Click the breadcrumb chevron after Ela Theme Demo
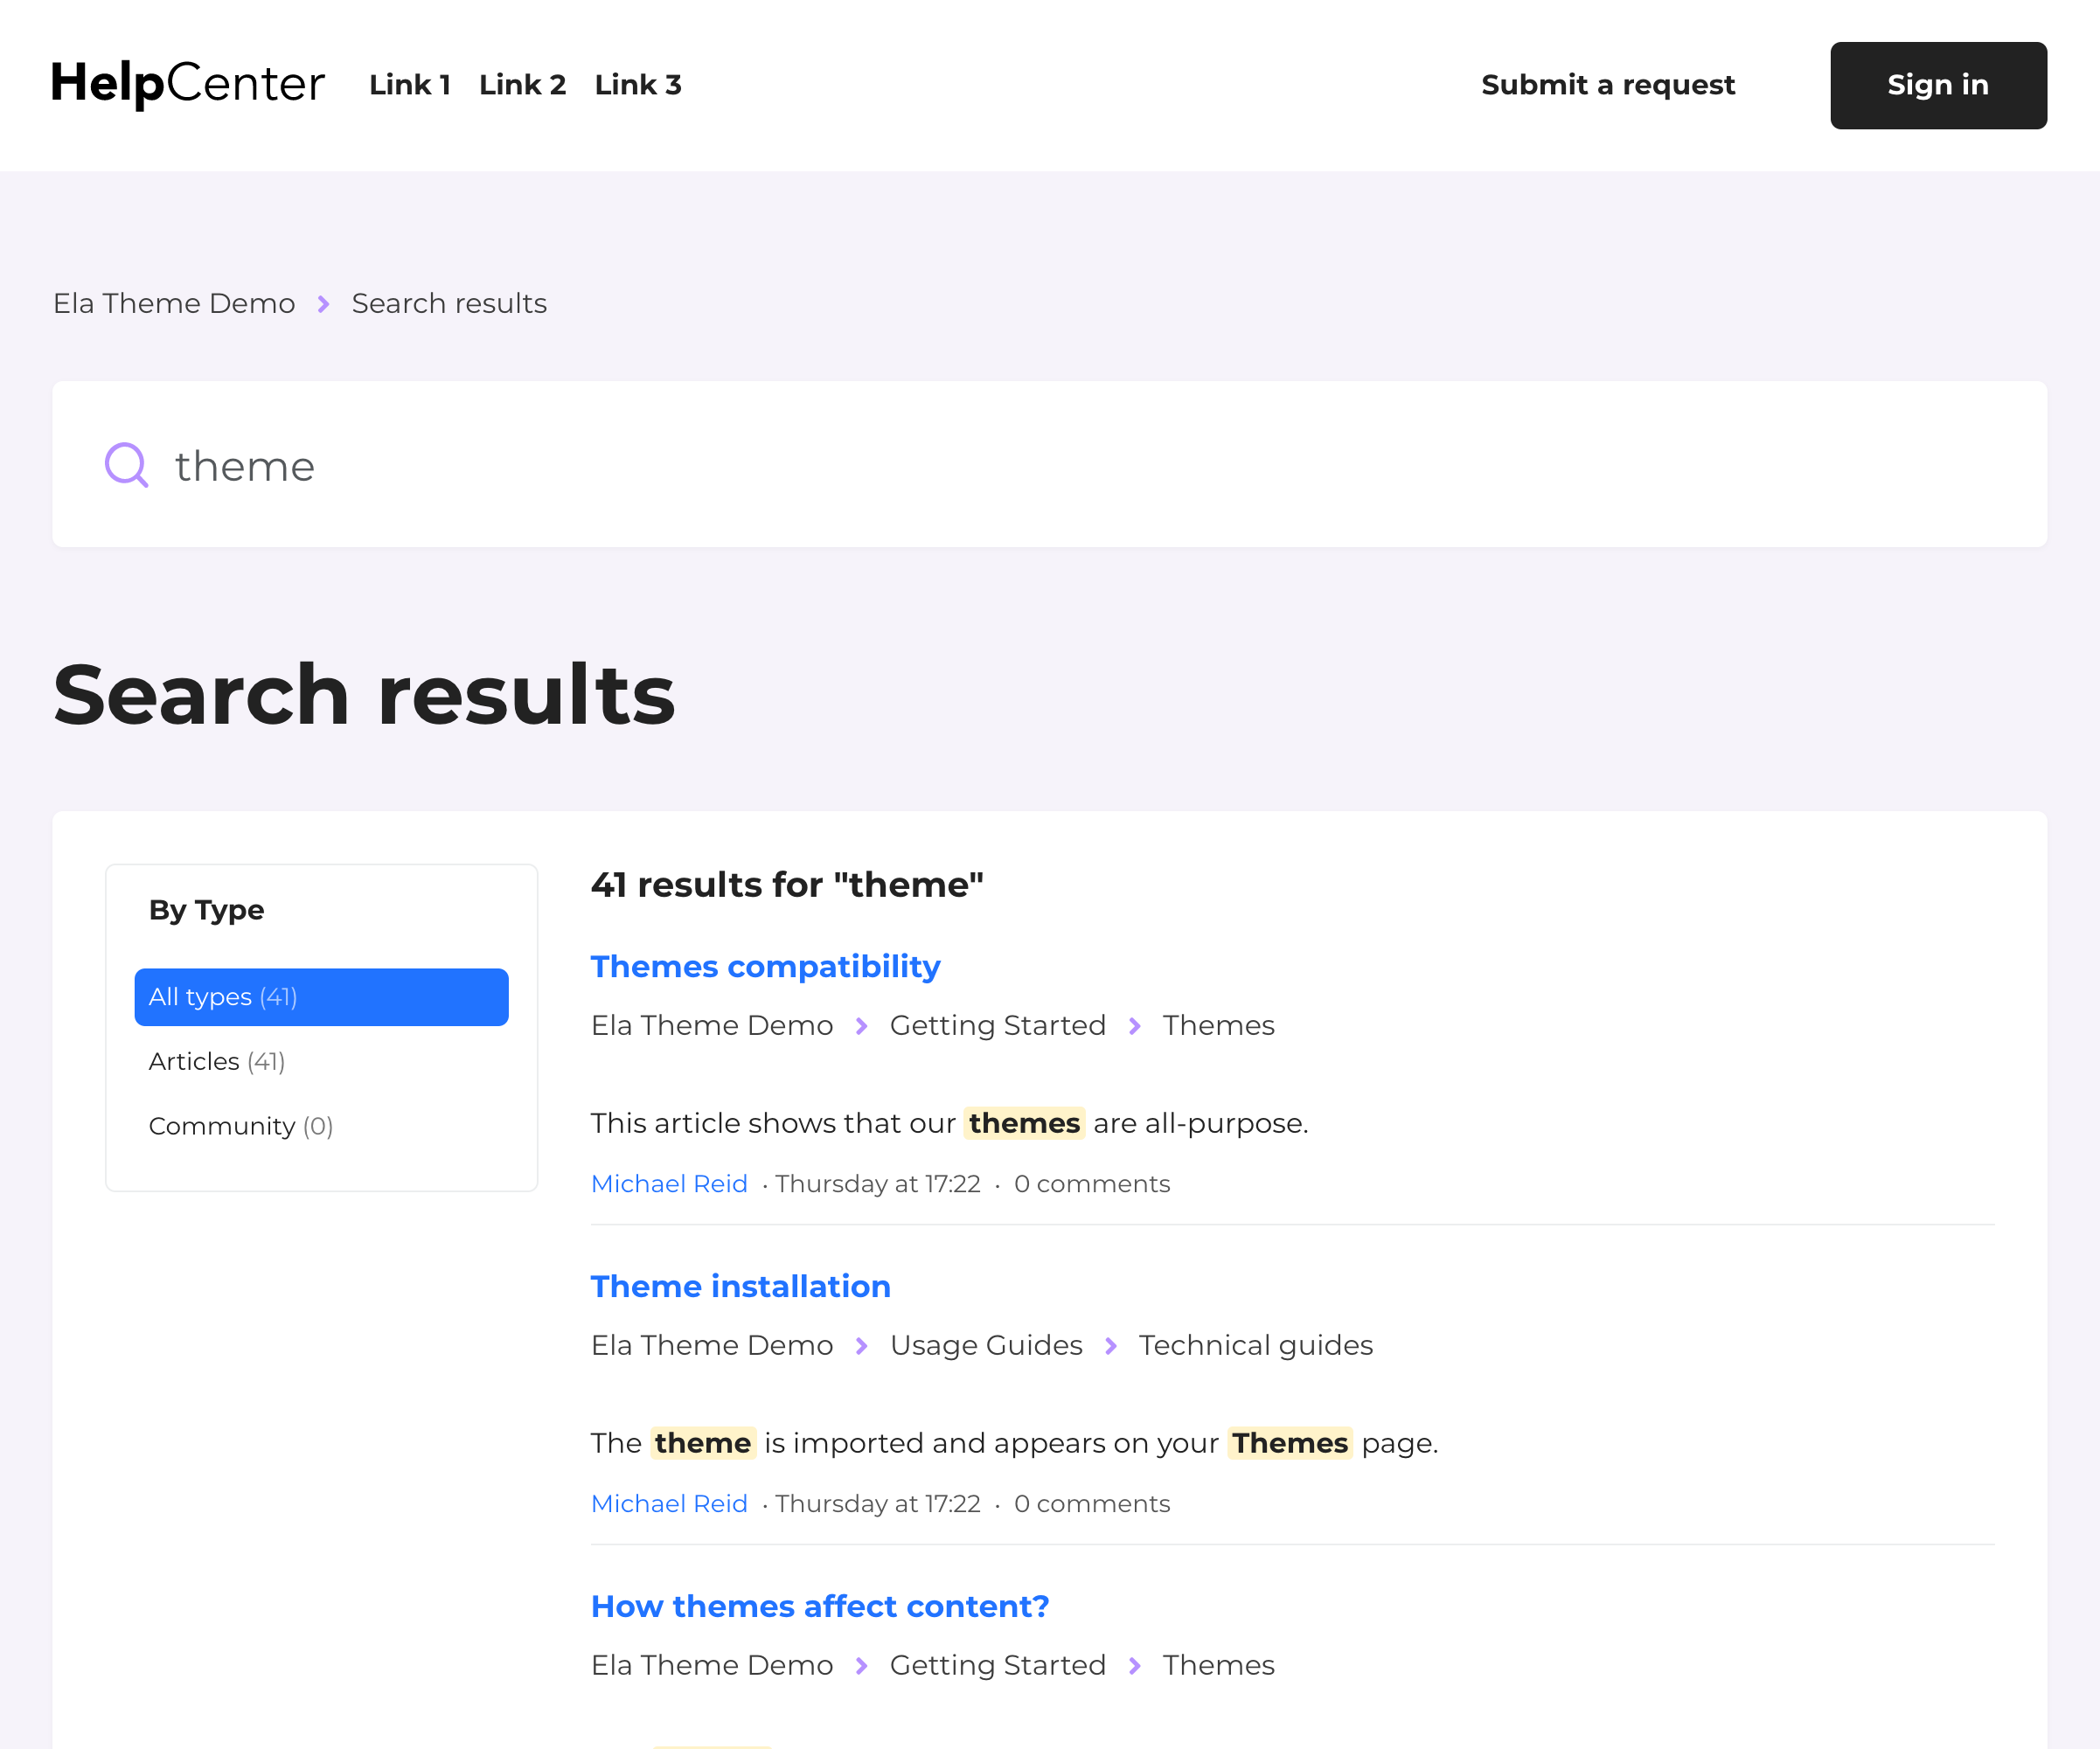2100x1749 pixels. point(323,304)
